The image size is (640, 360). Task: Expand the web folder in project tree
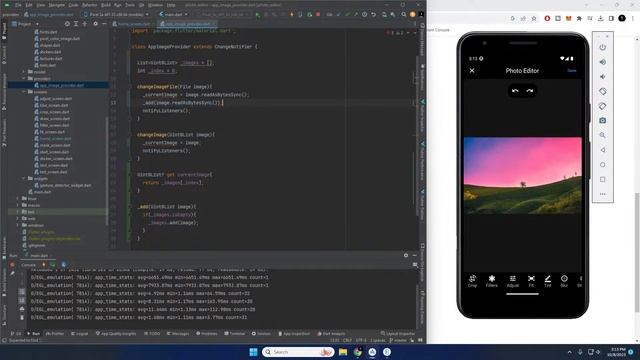click(x=18, y=218)
